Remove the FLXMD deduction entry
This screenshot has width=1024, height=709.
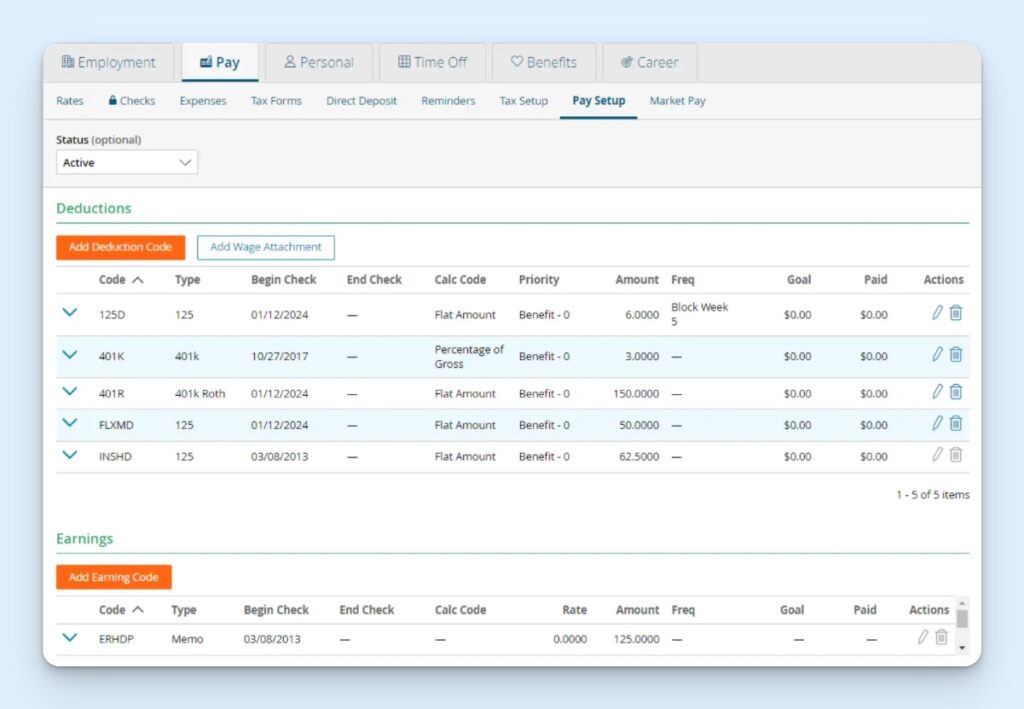[955, 423]
